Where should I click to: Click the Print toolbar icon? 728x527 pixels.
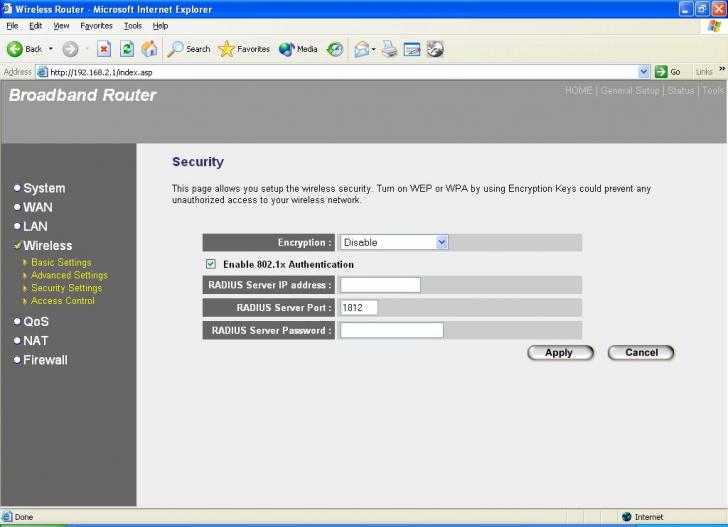(388, 49)
